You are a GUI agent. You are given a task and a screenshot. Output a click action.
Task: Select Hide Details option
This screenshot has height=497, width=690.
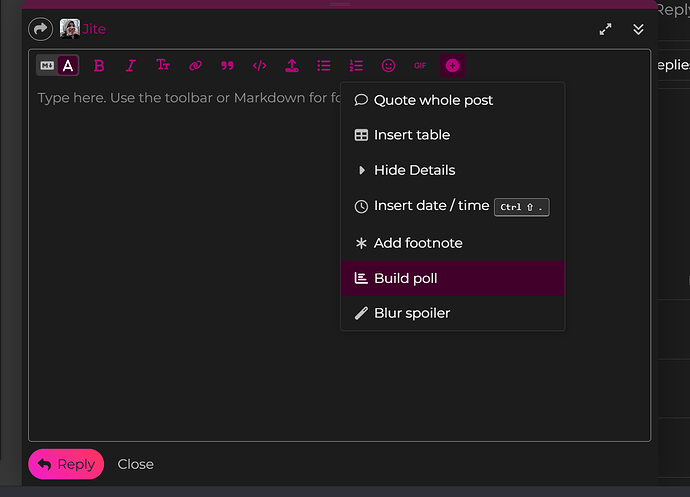pyautogui.click(x=452, y=170)
